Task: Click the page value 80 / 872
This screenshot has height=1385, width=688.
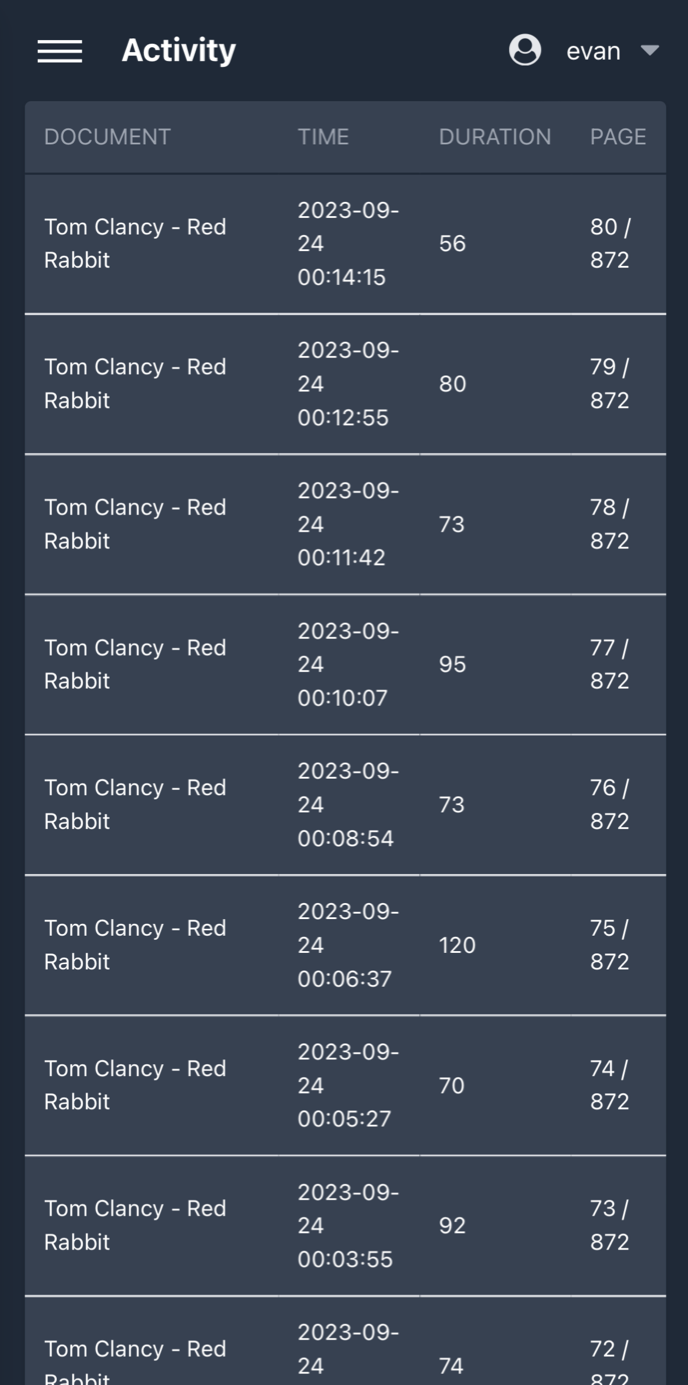Action: click(609, 243)
